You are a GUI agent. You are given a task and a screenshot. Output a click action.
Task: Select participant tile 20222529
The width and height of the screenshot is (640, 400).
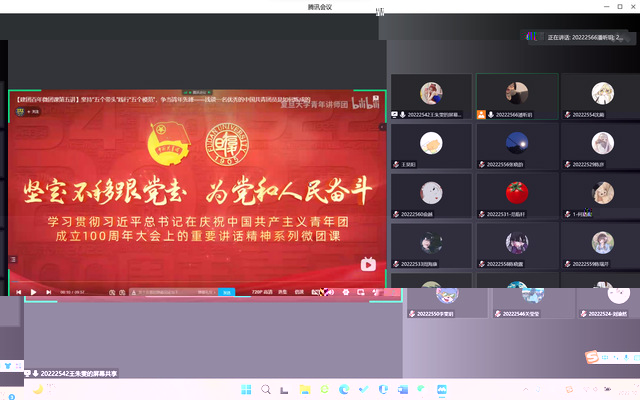click(601, 146)
